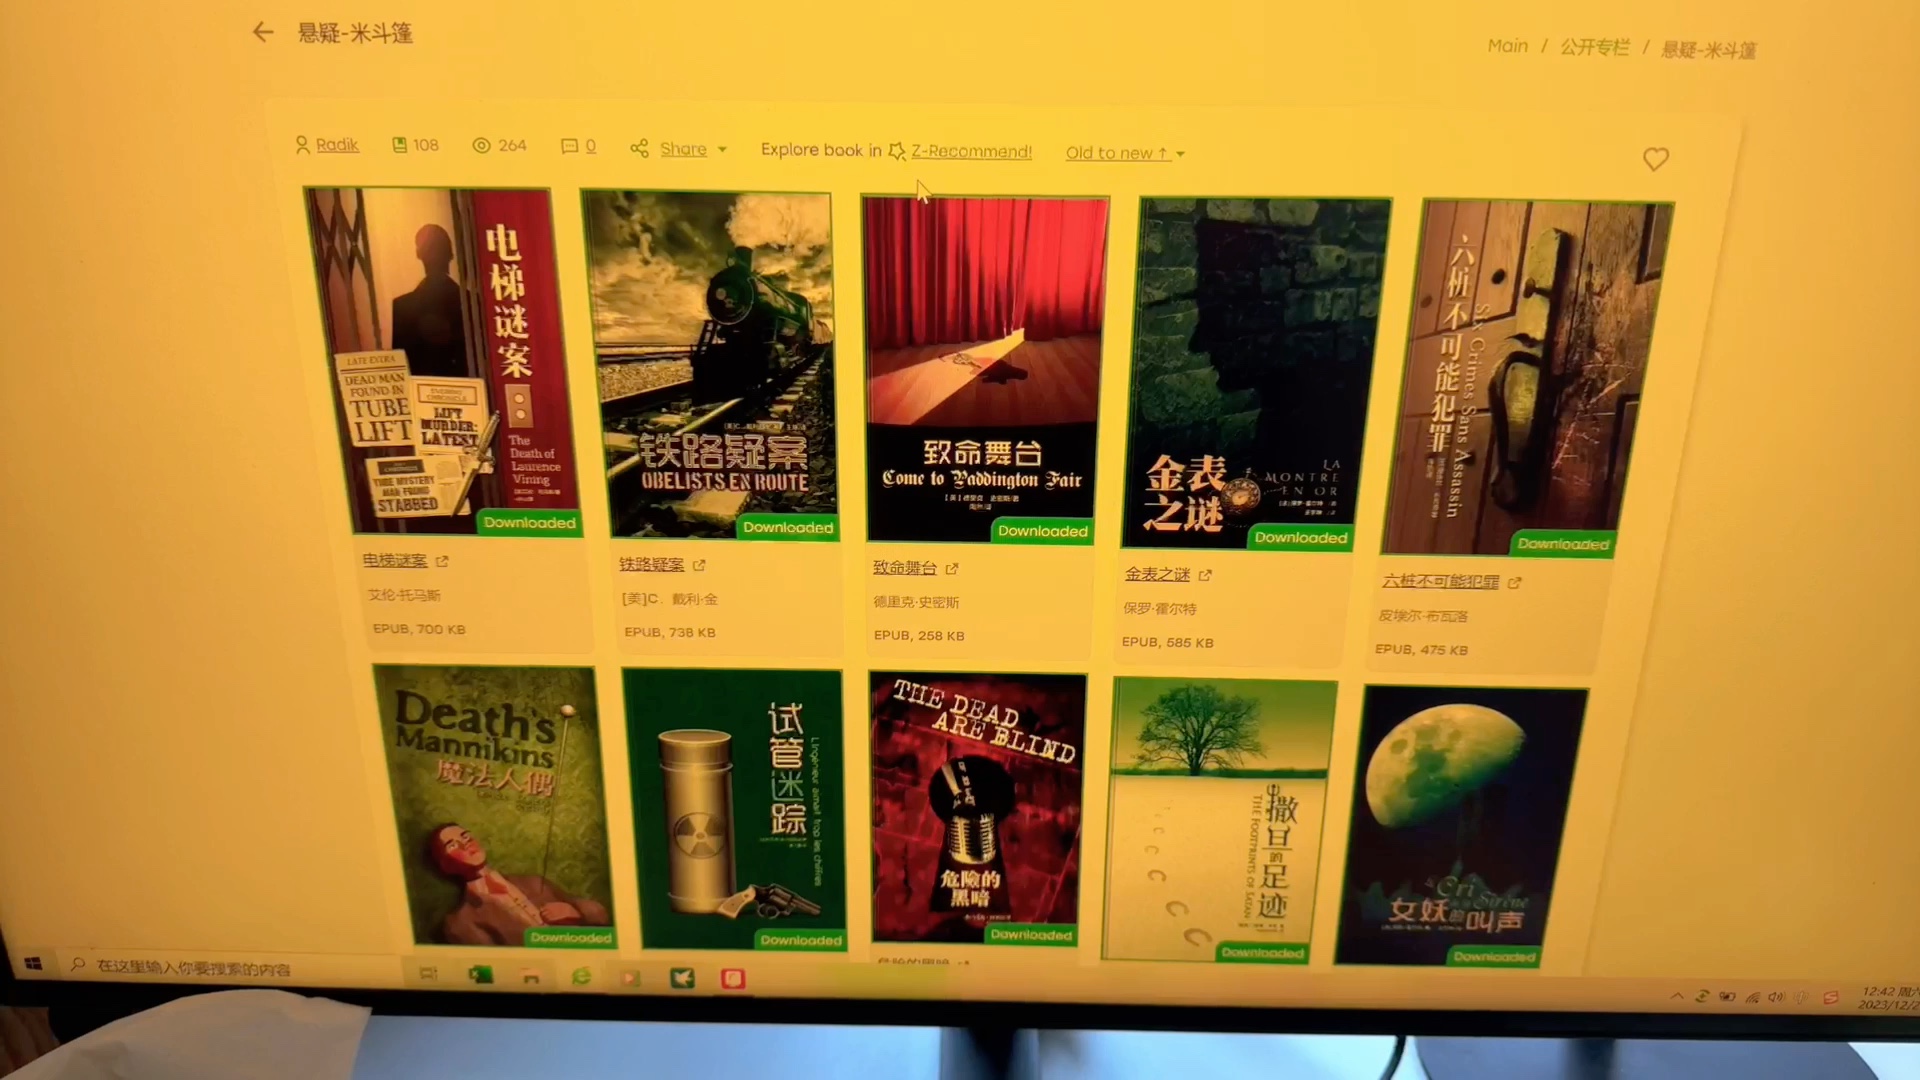Click author 保罗·霍尔特 under 金表之谜
Viewport: 1920px width, 1080px height.
1160,608
